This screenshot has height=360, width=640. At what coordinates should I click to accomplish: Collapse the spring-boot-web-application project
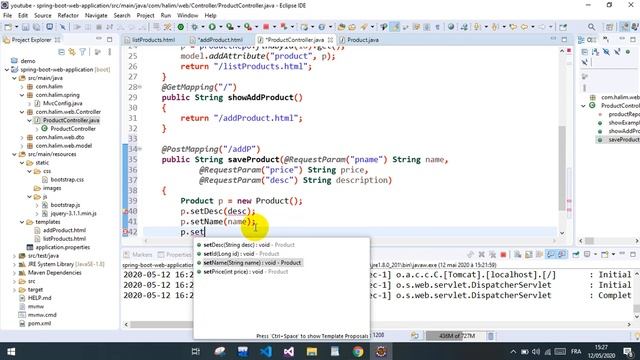pos(7,70)
